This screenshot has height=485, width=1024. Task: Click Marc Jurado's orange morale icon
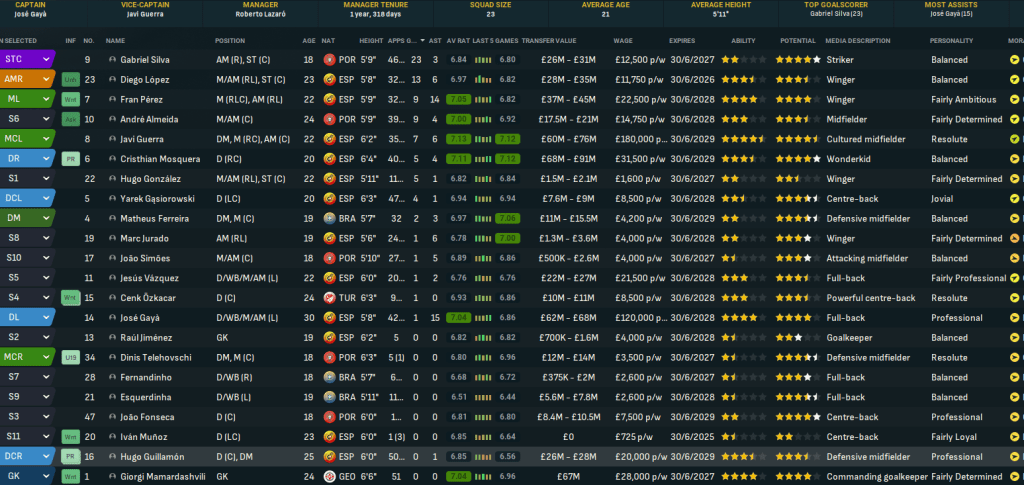tap(1014, 238)
